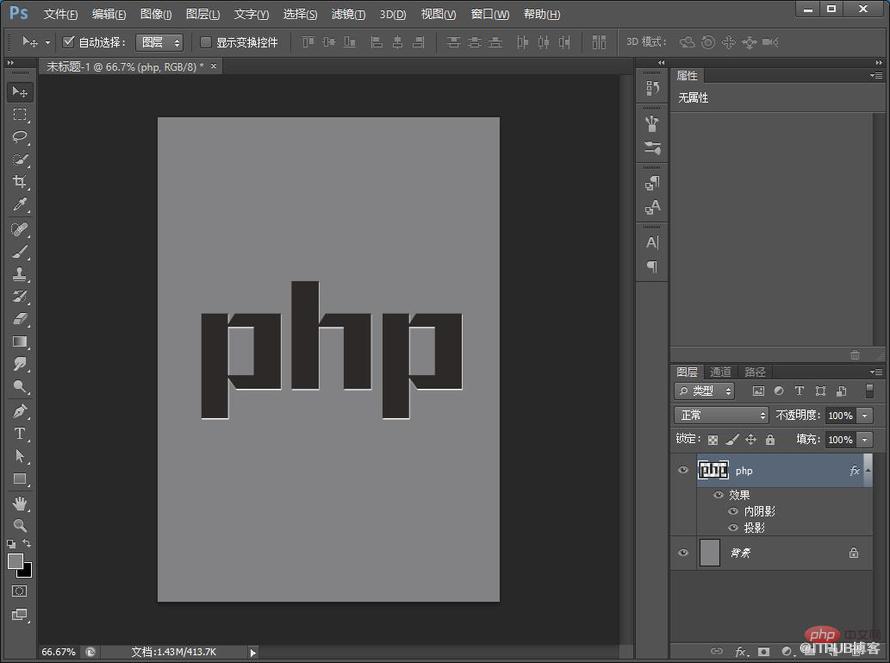Uncheck the 自动选择 checkbox
The image size is (890, 663).
(x=68, y=41)
